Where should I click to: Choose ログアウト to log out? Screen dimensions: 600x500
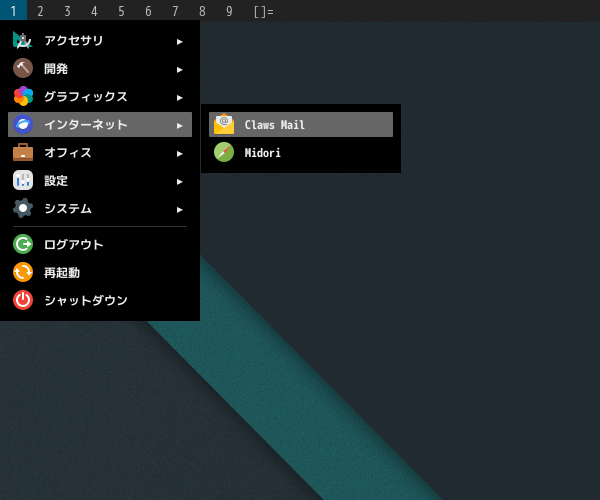click(x=100, y=244)
